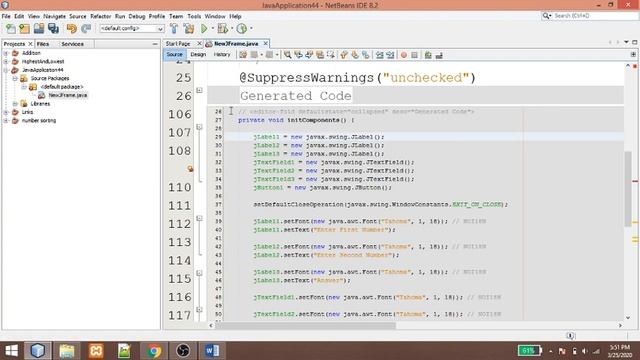Start macro recording with red circle icon
This screenshot has height=360, width=640.
pyautogui.click(x=404, y=55)
